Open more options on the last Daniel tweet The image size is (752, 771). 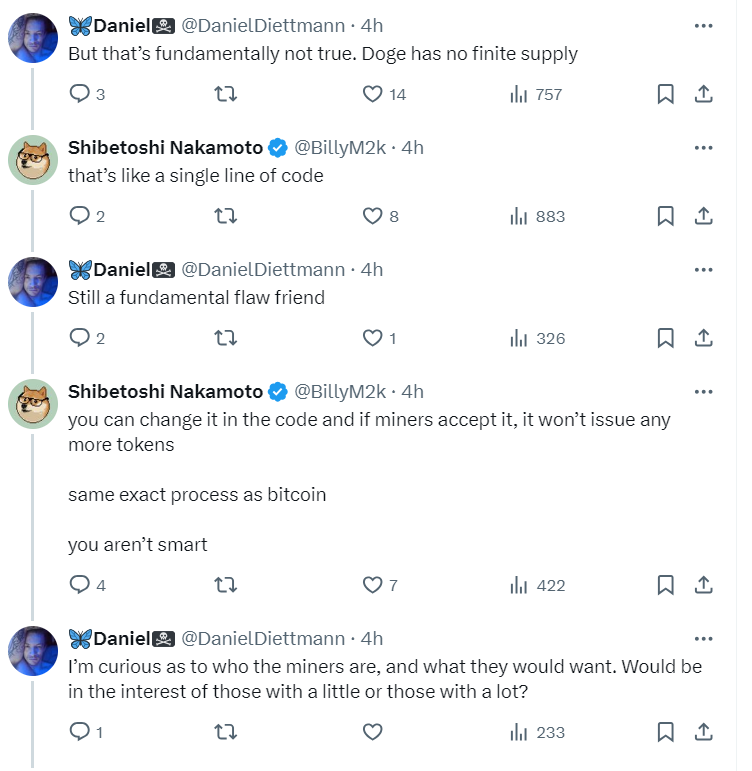point(703,638)
